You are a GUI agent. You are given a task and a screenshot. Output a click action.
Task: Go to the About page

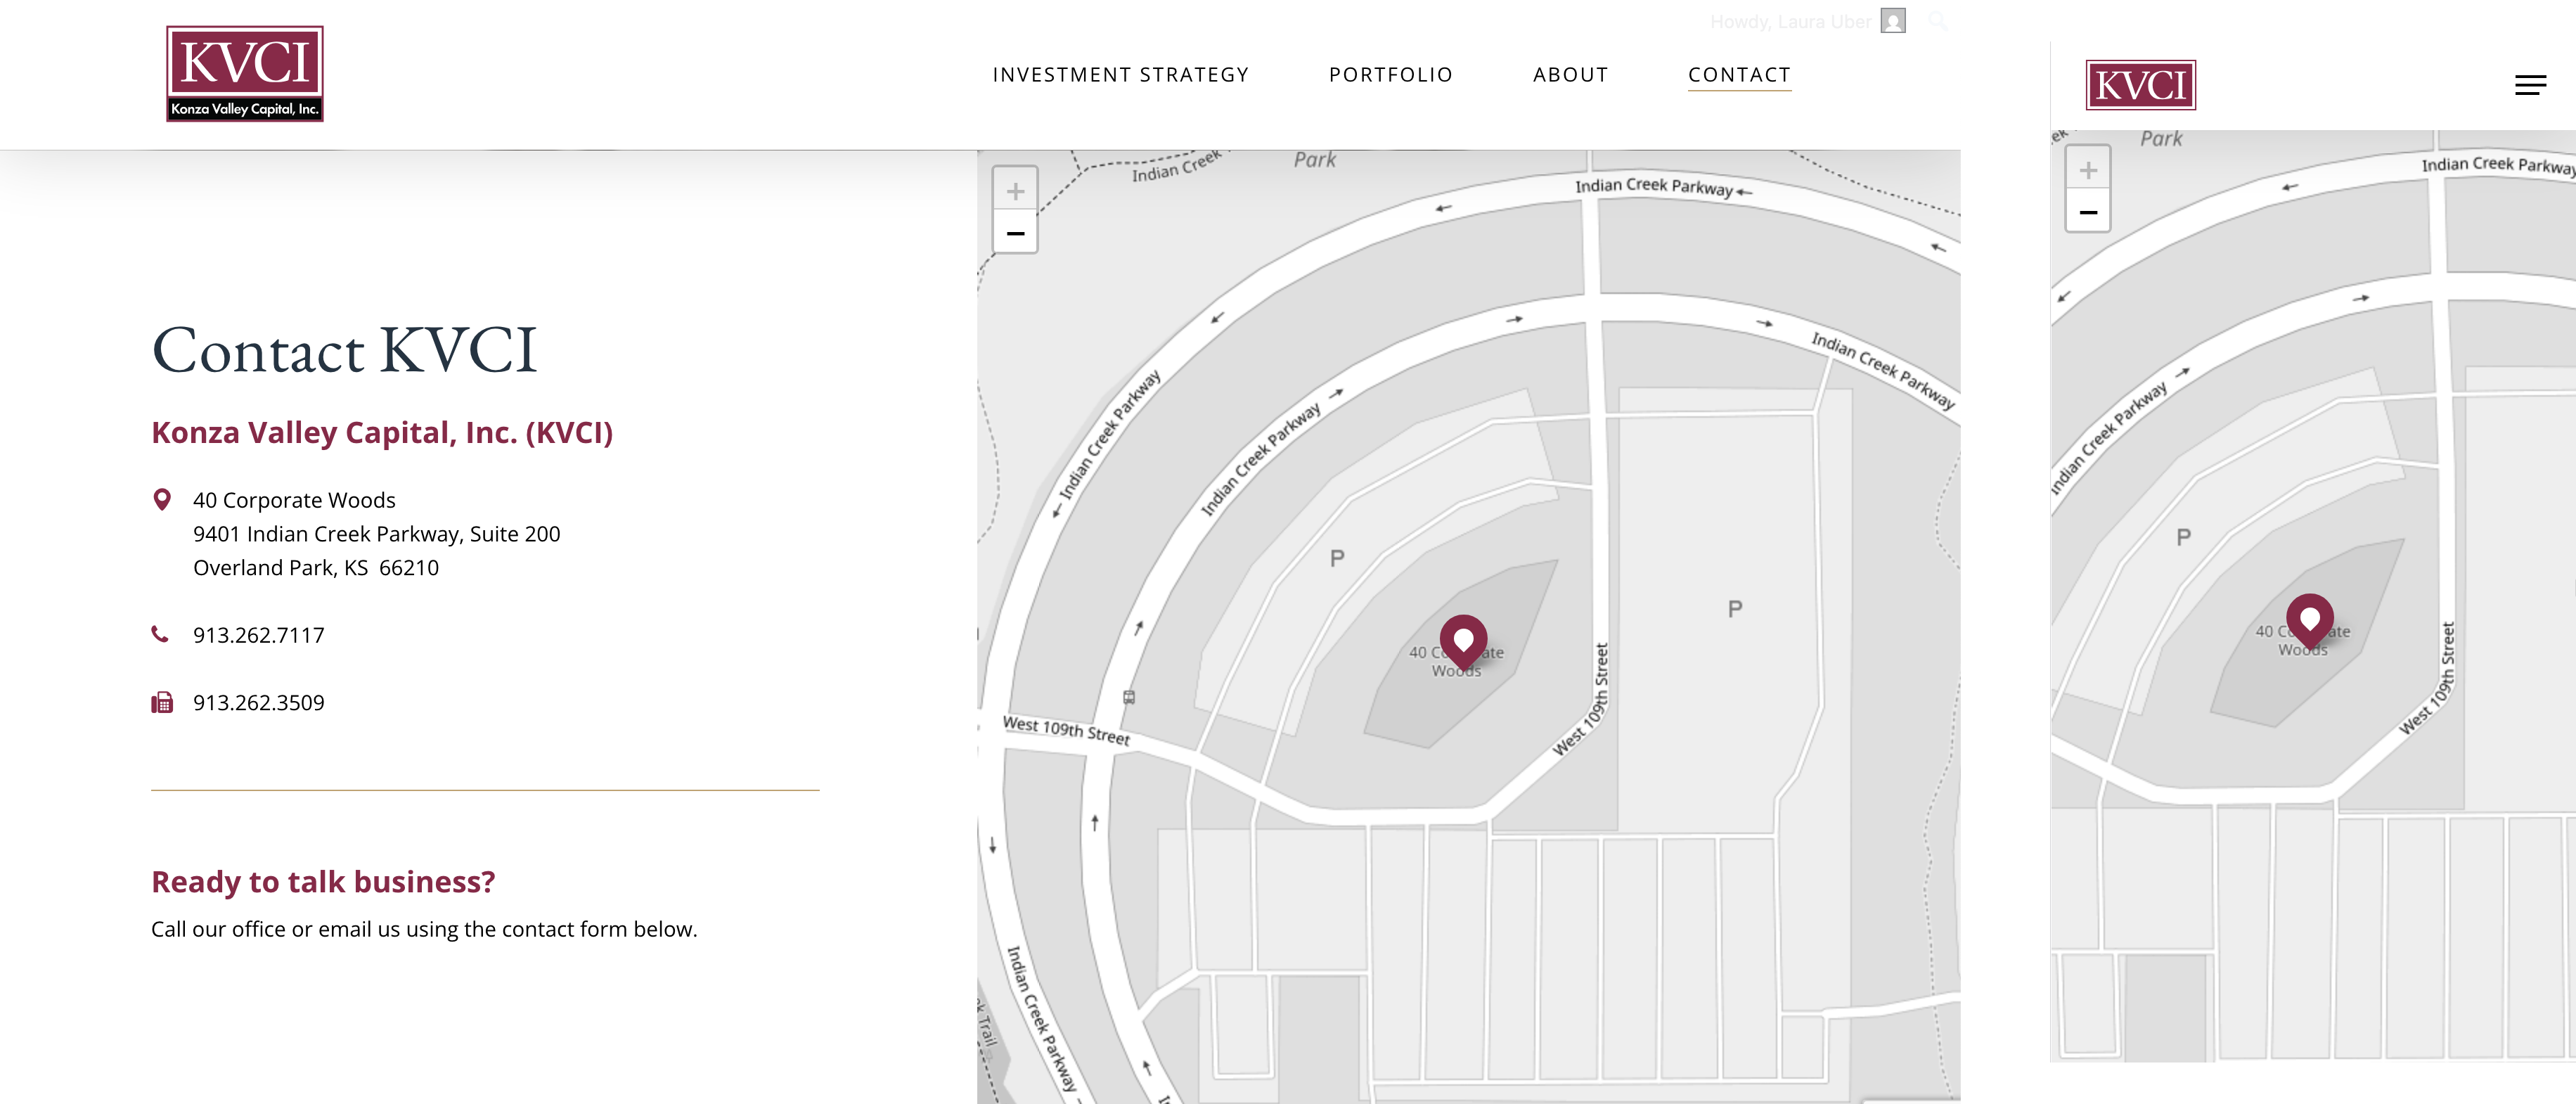(x=1570, y=75)
